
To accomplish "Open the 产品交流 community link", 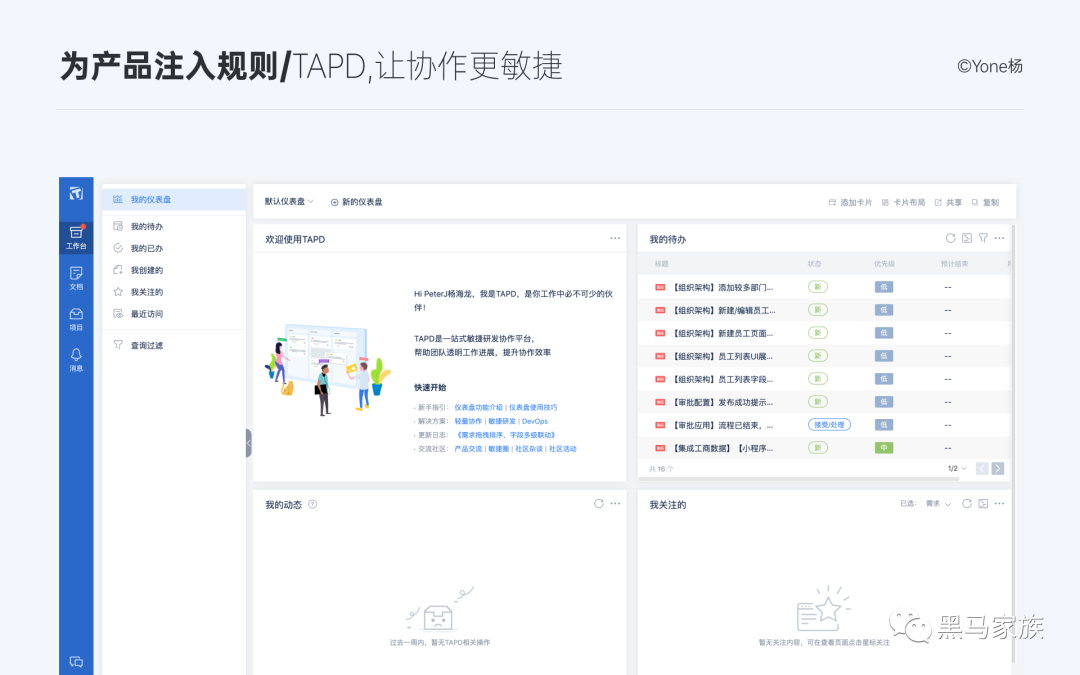I will click(468, 449).
